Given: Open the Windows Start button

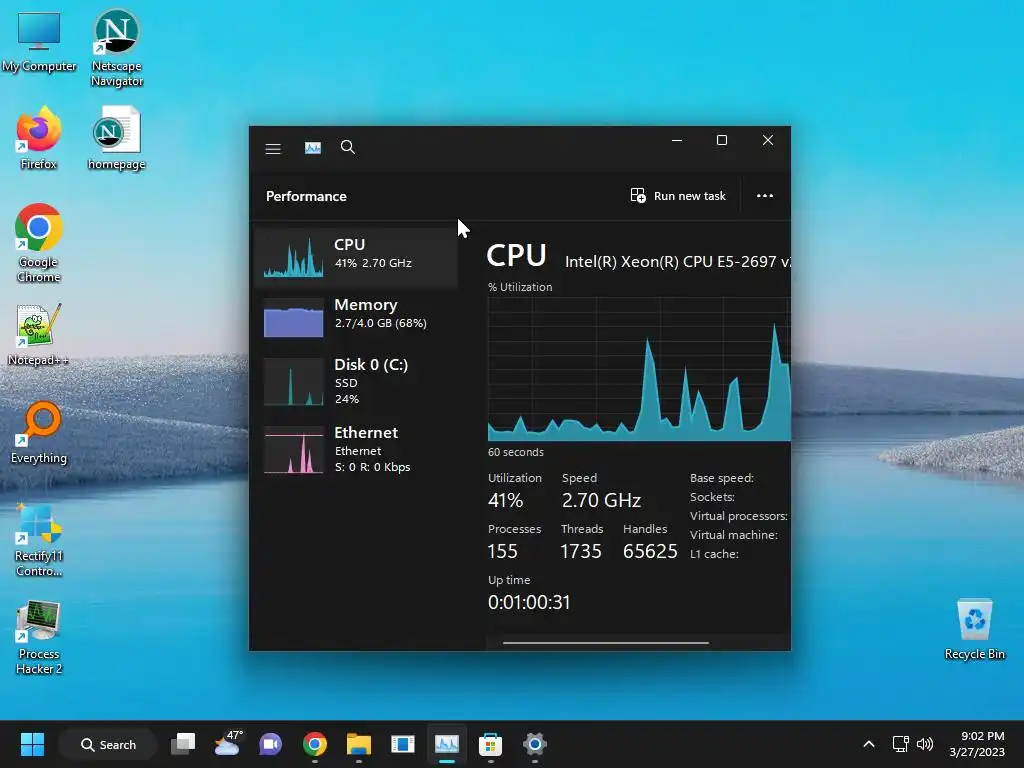Looking at the screenshot, I should tap(32, 744).
